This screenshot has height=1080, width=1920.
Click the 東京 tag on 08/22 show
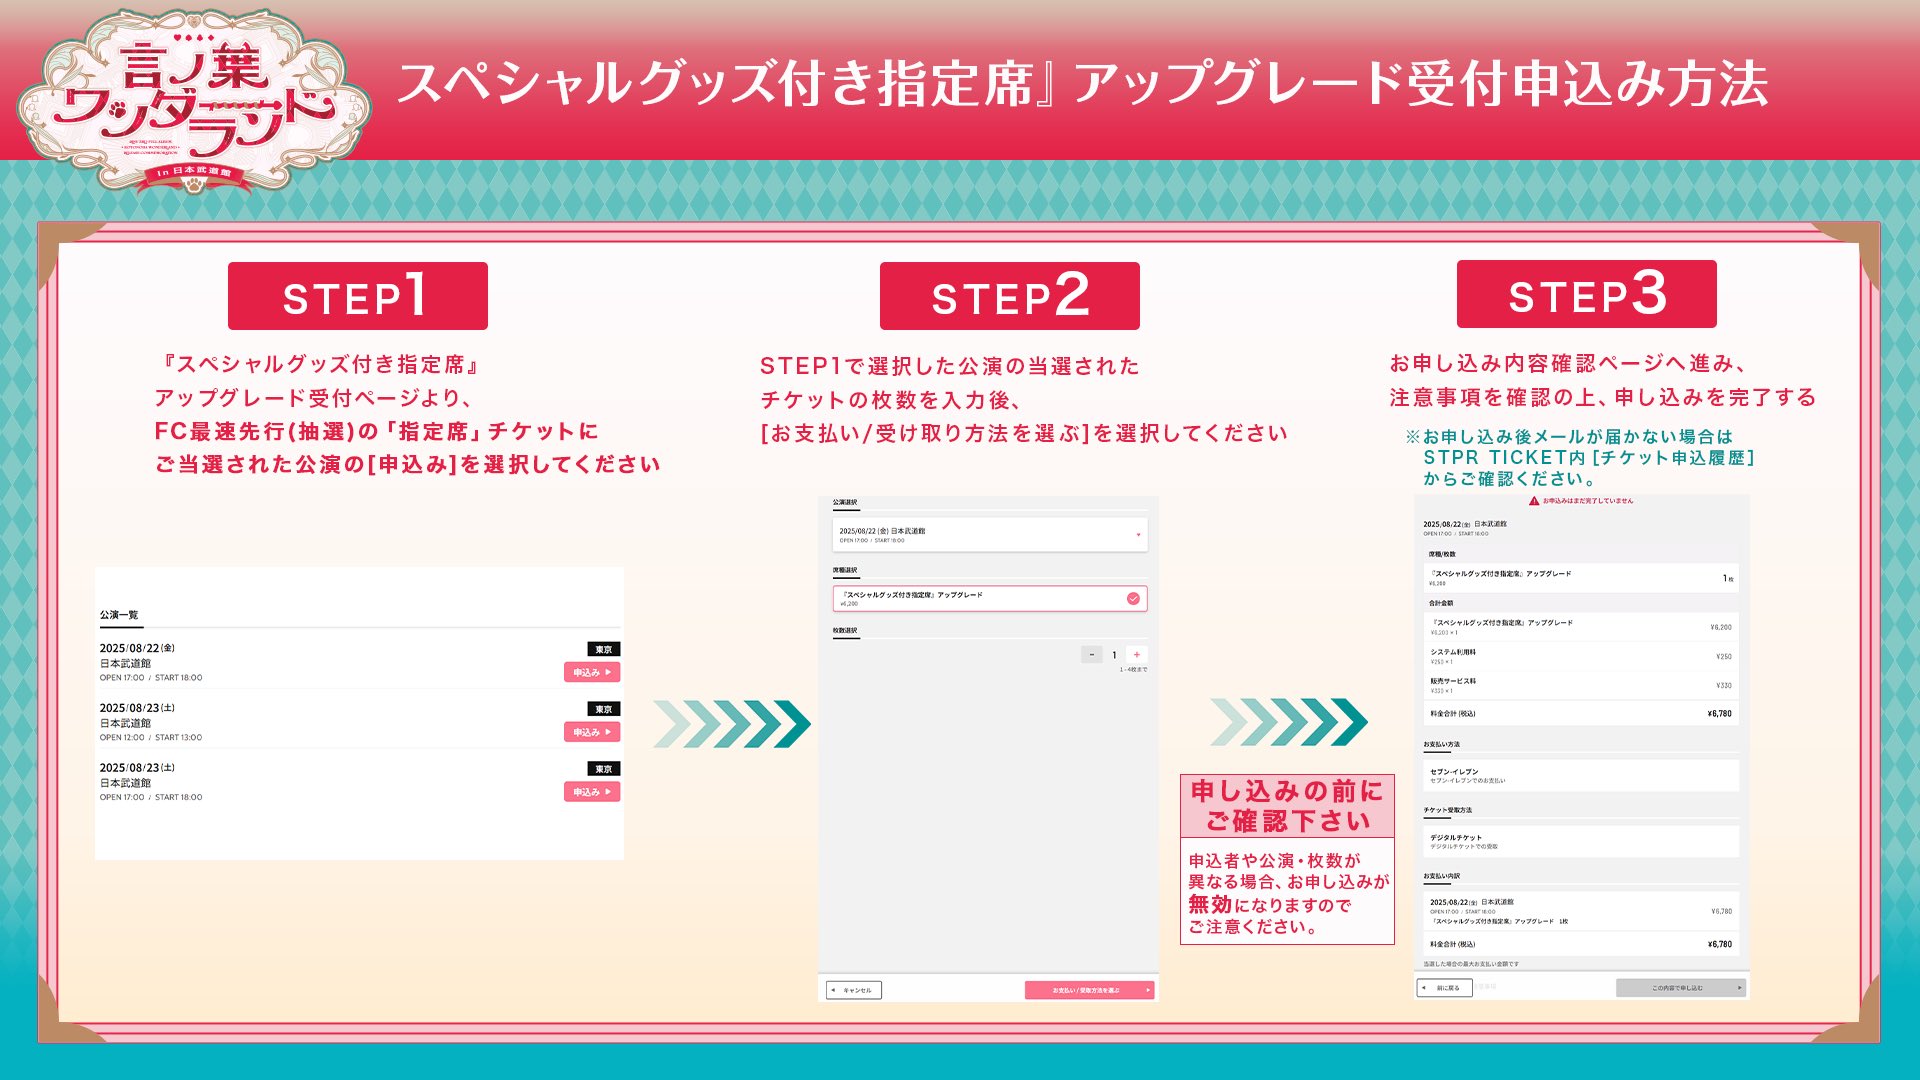point(603,649)
